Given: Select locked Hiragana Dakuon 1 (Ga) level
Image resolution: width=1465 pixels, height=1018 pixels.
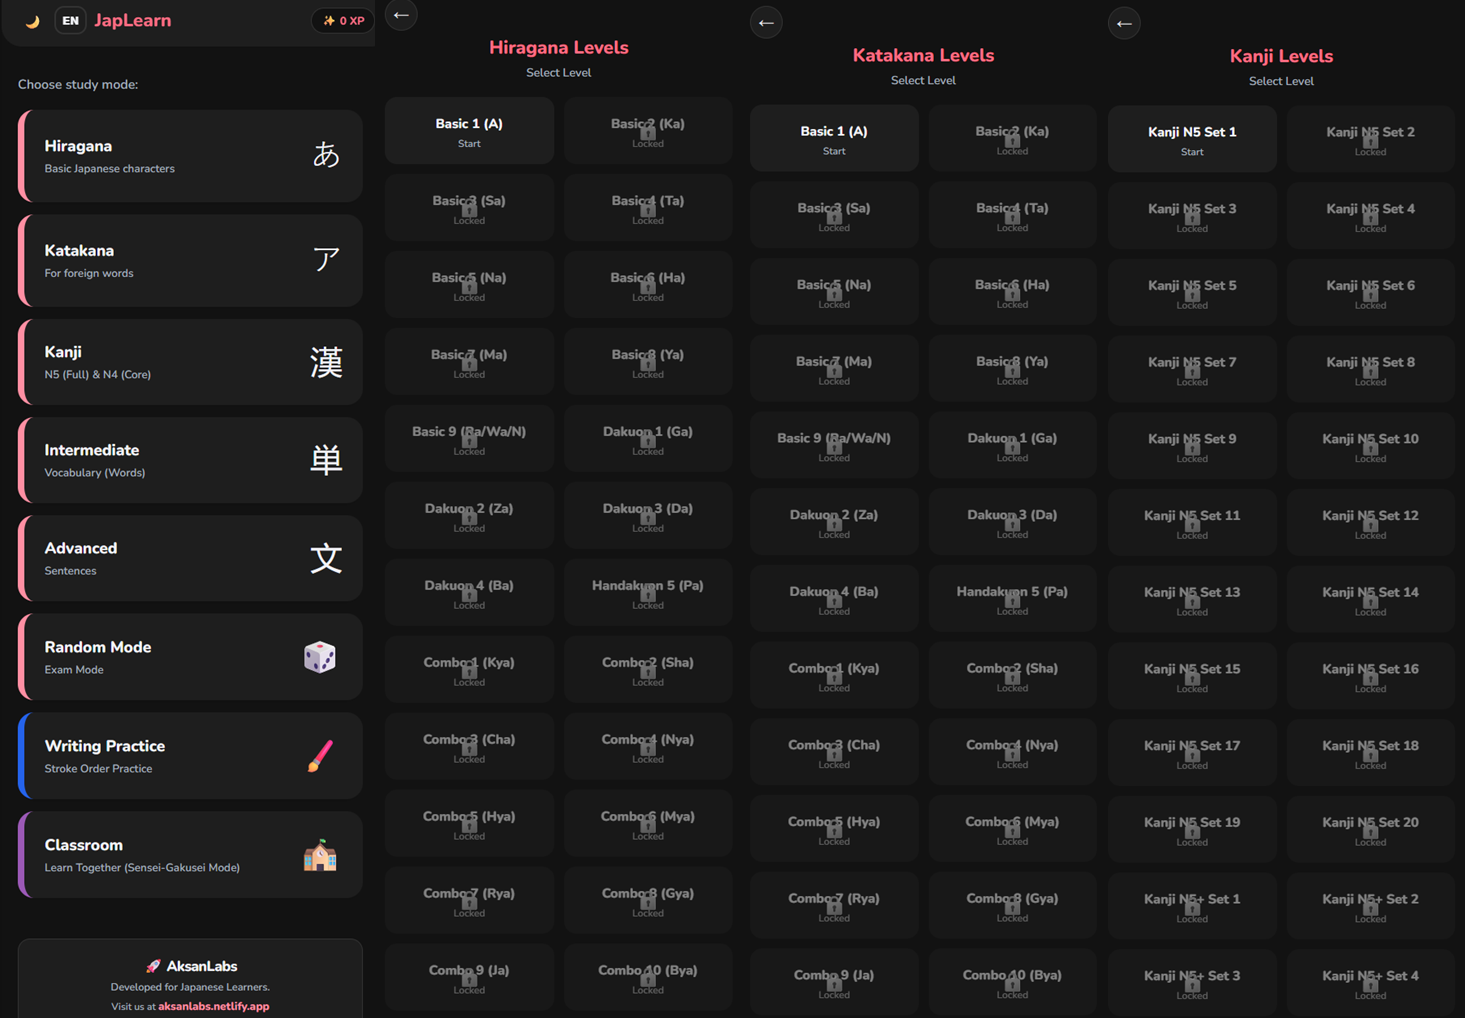Looking at the screenshot, I should [648, 439].
